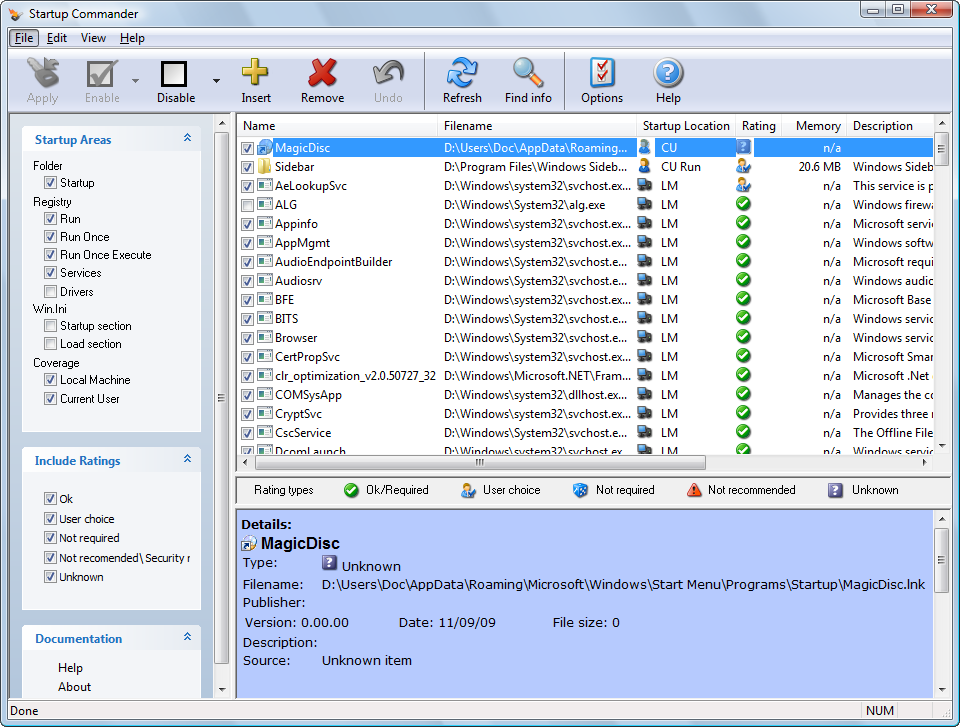Check the ALG startup item checkbox
Viewport: 960px width, 727px height.
click(x=248, y=205)
